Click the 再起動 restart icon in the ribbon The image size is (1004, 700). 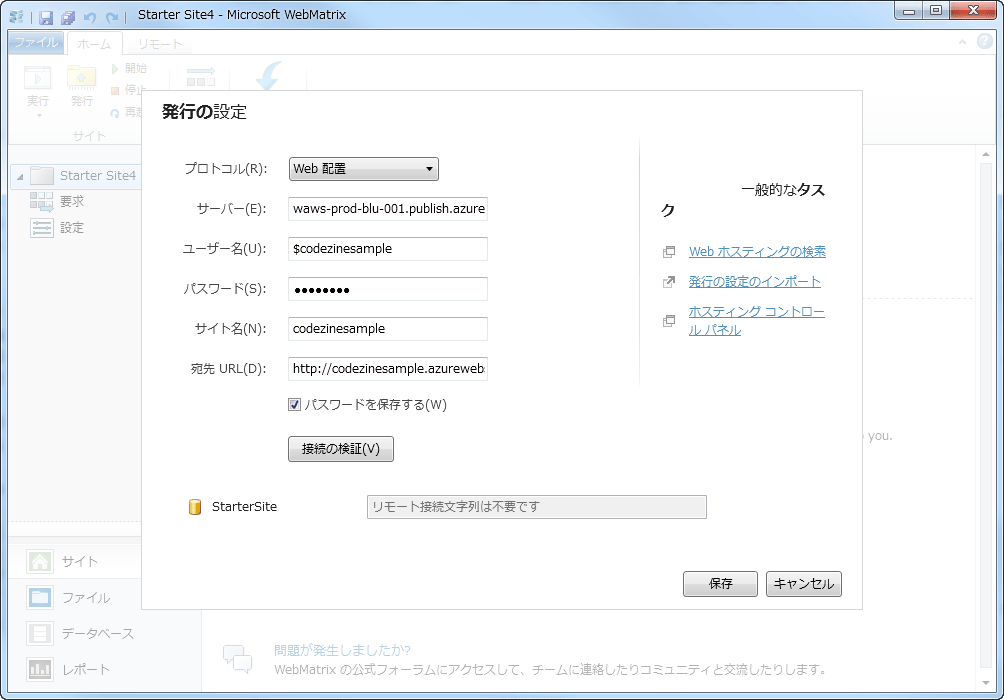(115, 113)
